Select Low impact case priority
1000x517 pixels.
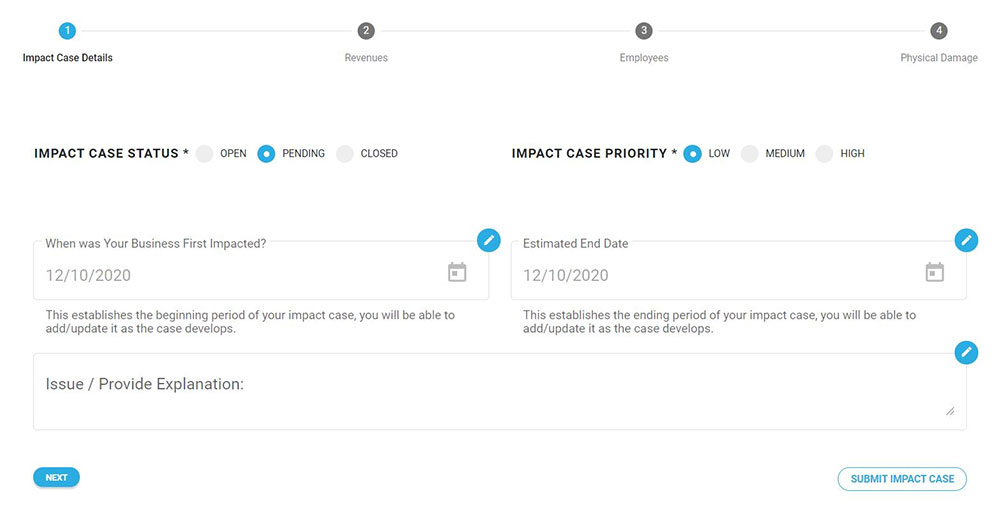692,154
